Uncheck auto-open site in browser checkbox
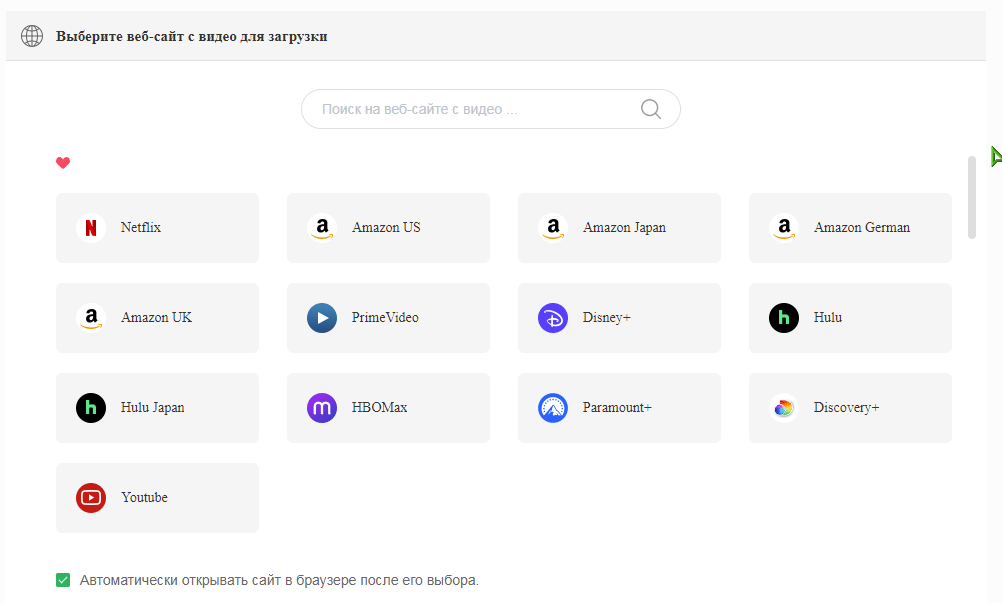The width and height of the screenshot is (1002, 603). [x=63, y=580]
